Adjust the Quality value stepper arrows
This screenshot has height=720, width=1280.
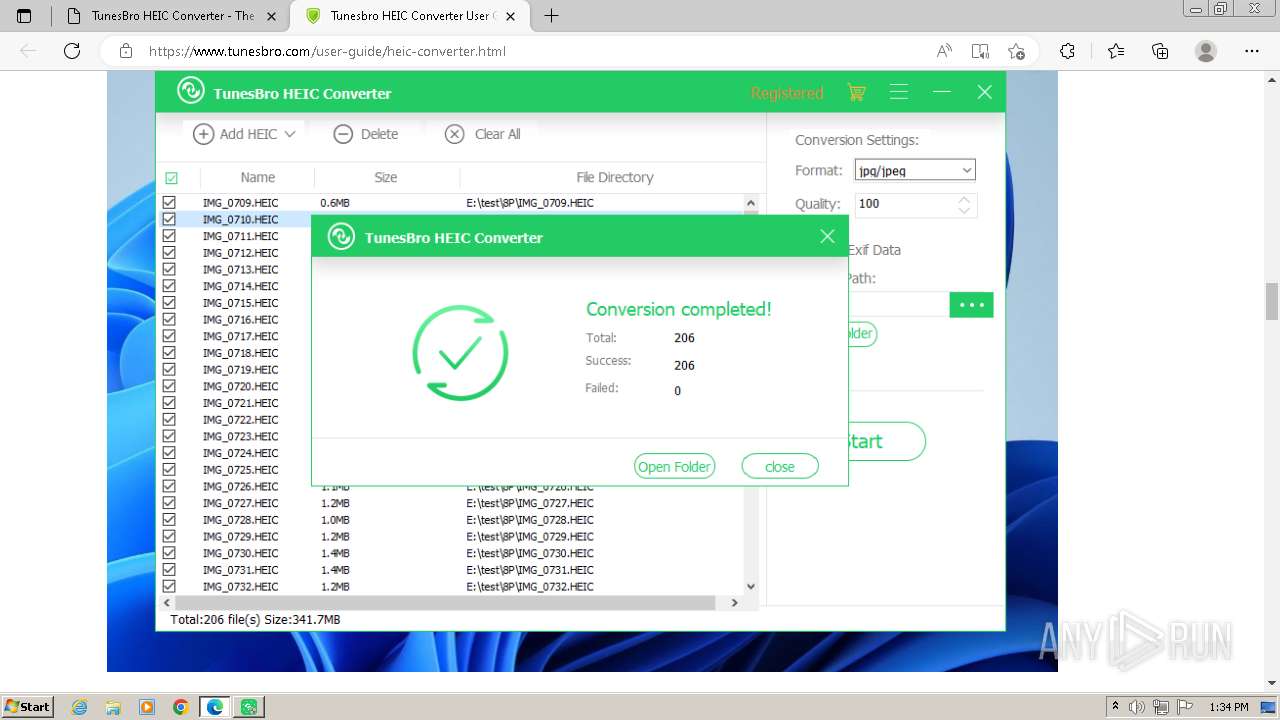coord(964,204)
